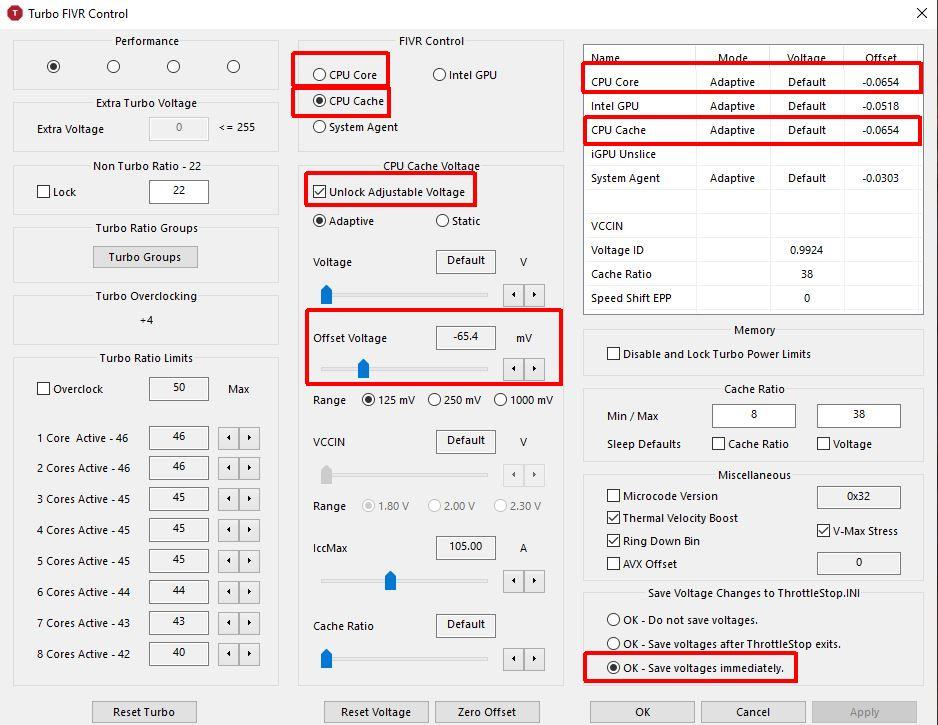This screenshot has width=938, height=725.
Task: Click Non Turbo Ratio input field
Action: 179,191
